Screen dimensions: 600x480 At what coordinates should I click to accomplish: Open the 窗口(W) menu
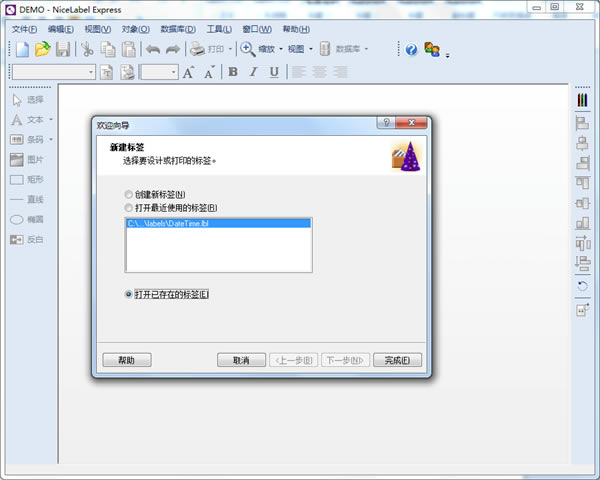257,29
